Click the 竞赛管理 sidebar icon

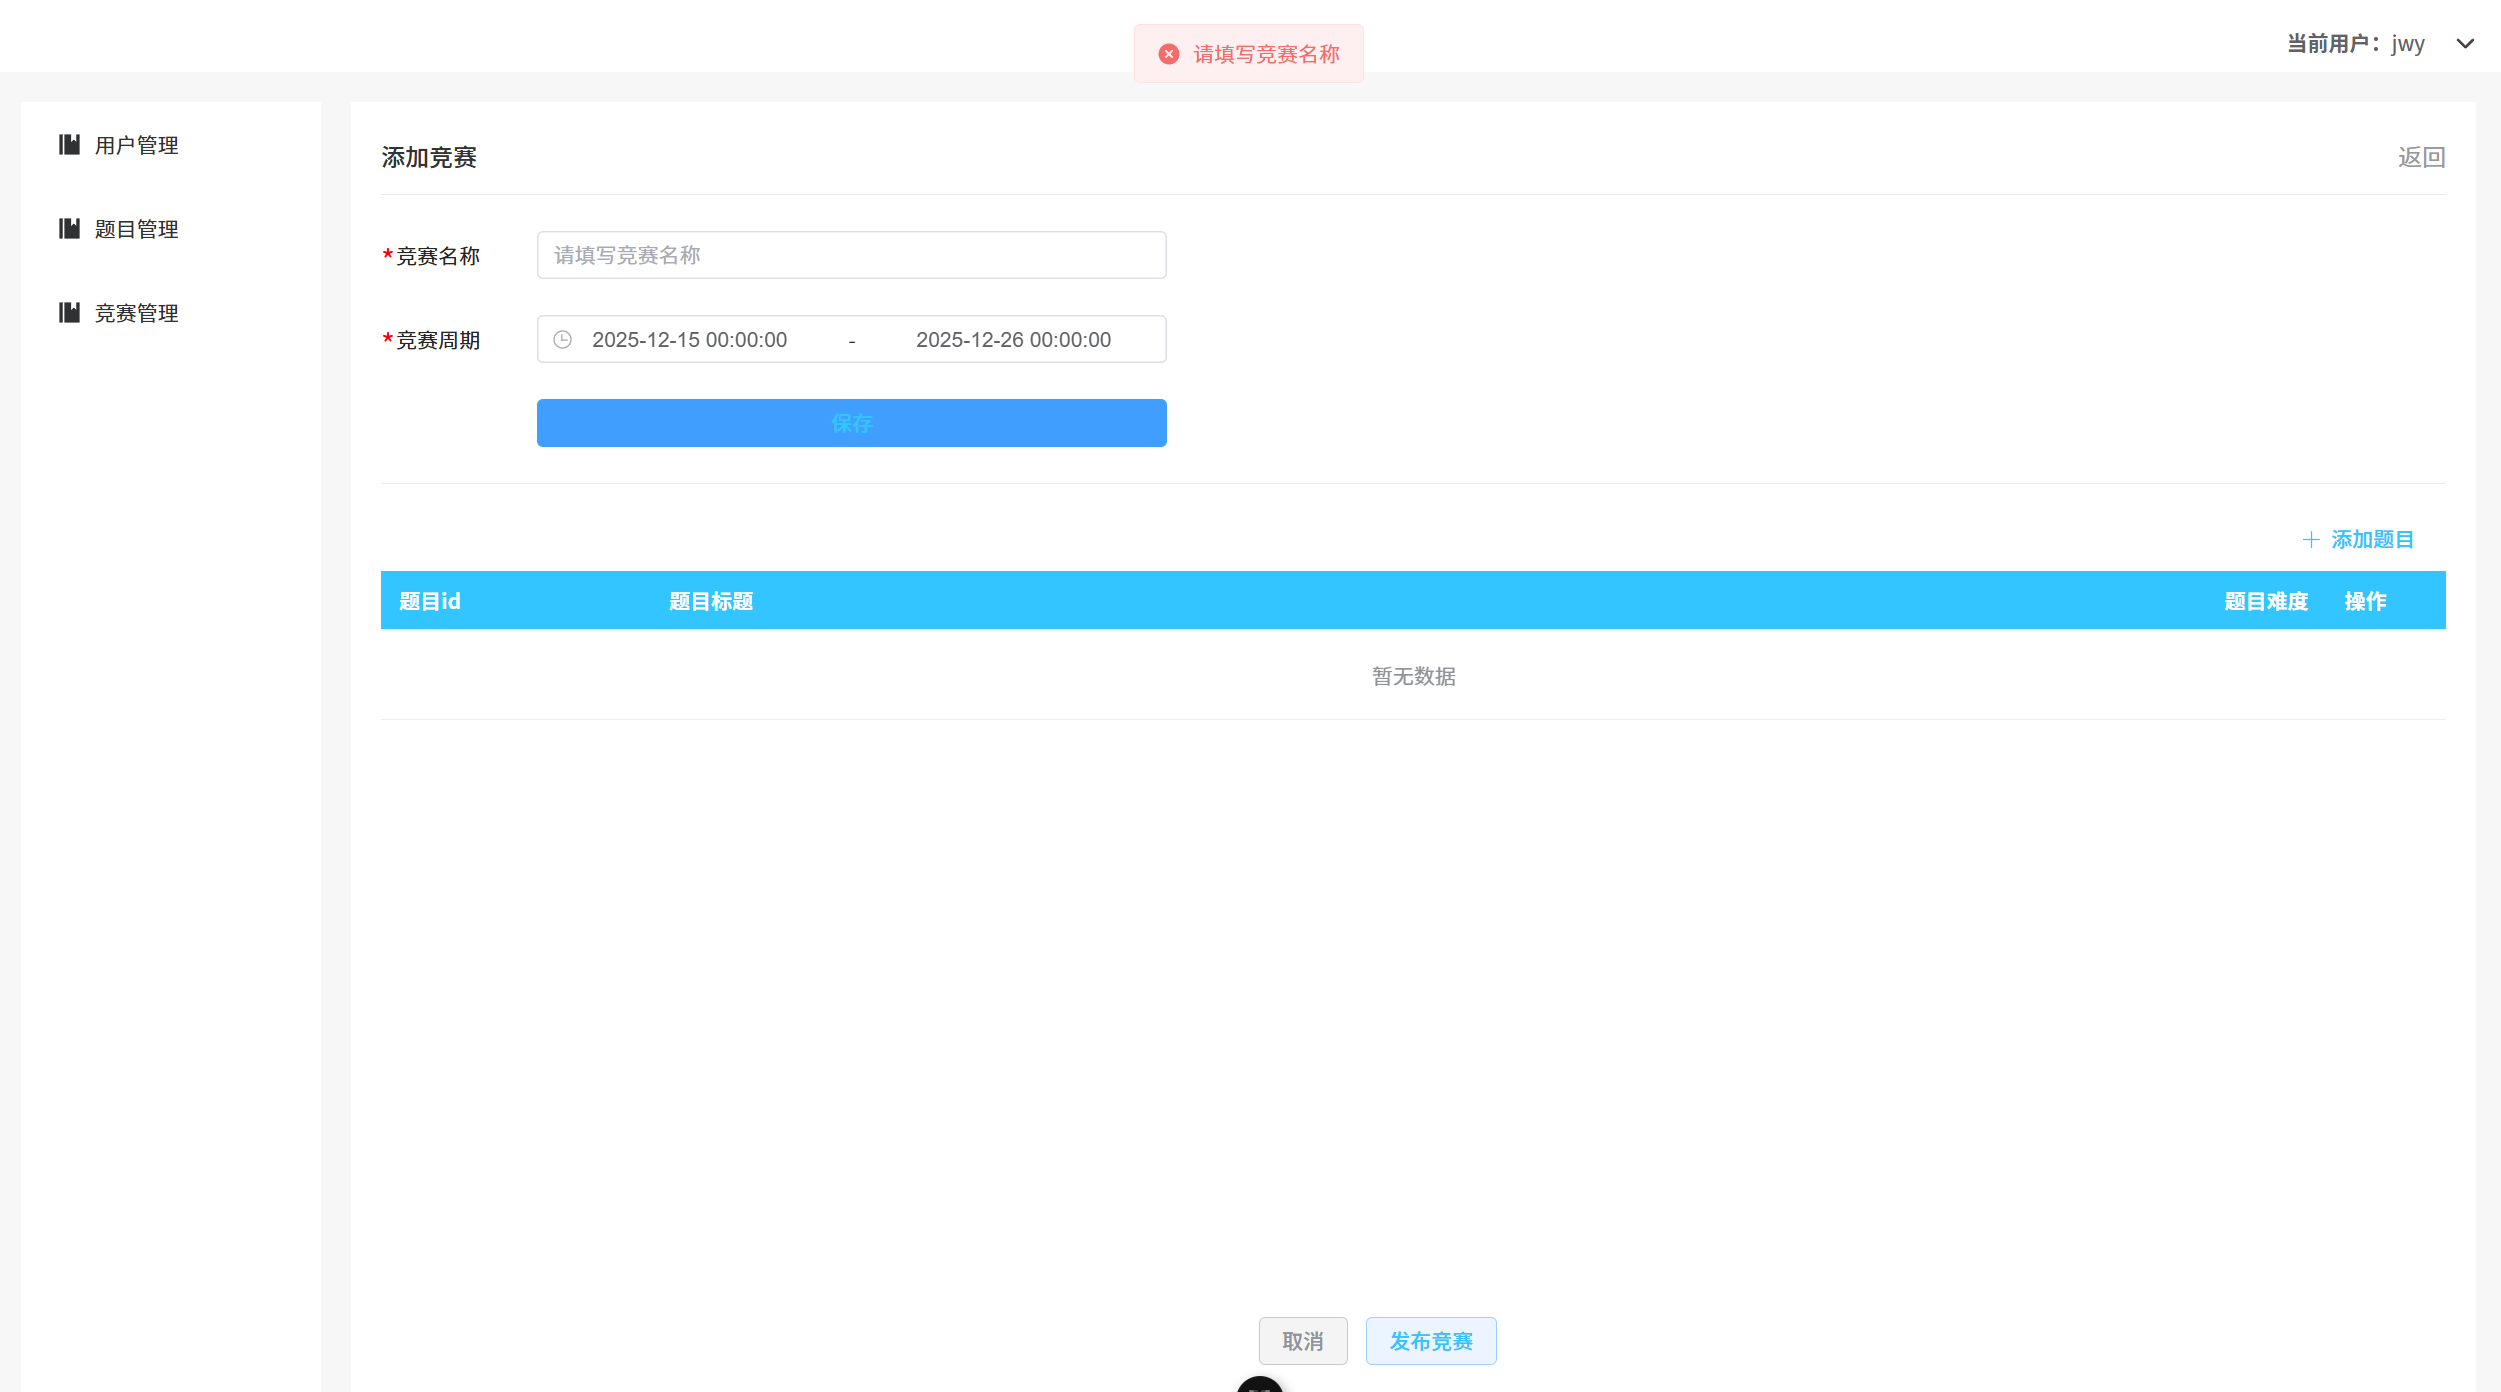tap(68, 313)
